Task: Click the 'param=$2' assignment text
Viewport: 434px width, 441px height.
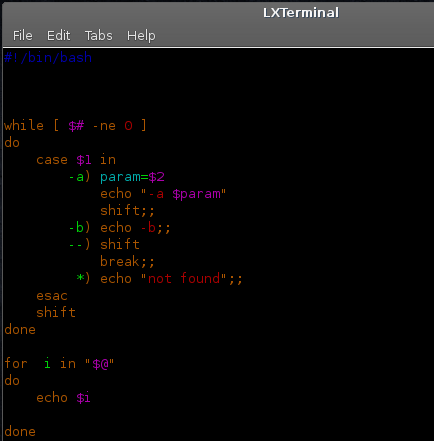Action: (132, 177)
